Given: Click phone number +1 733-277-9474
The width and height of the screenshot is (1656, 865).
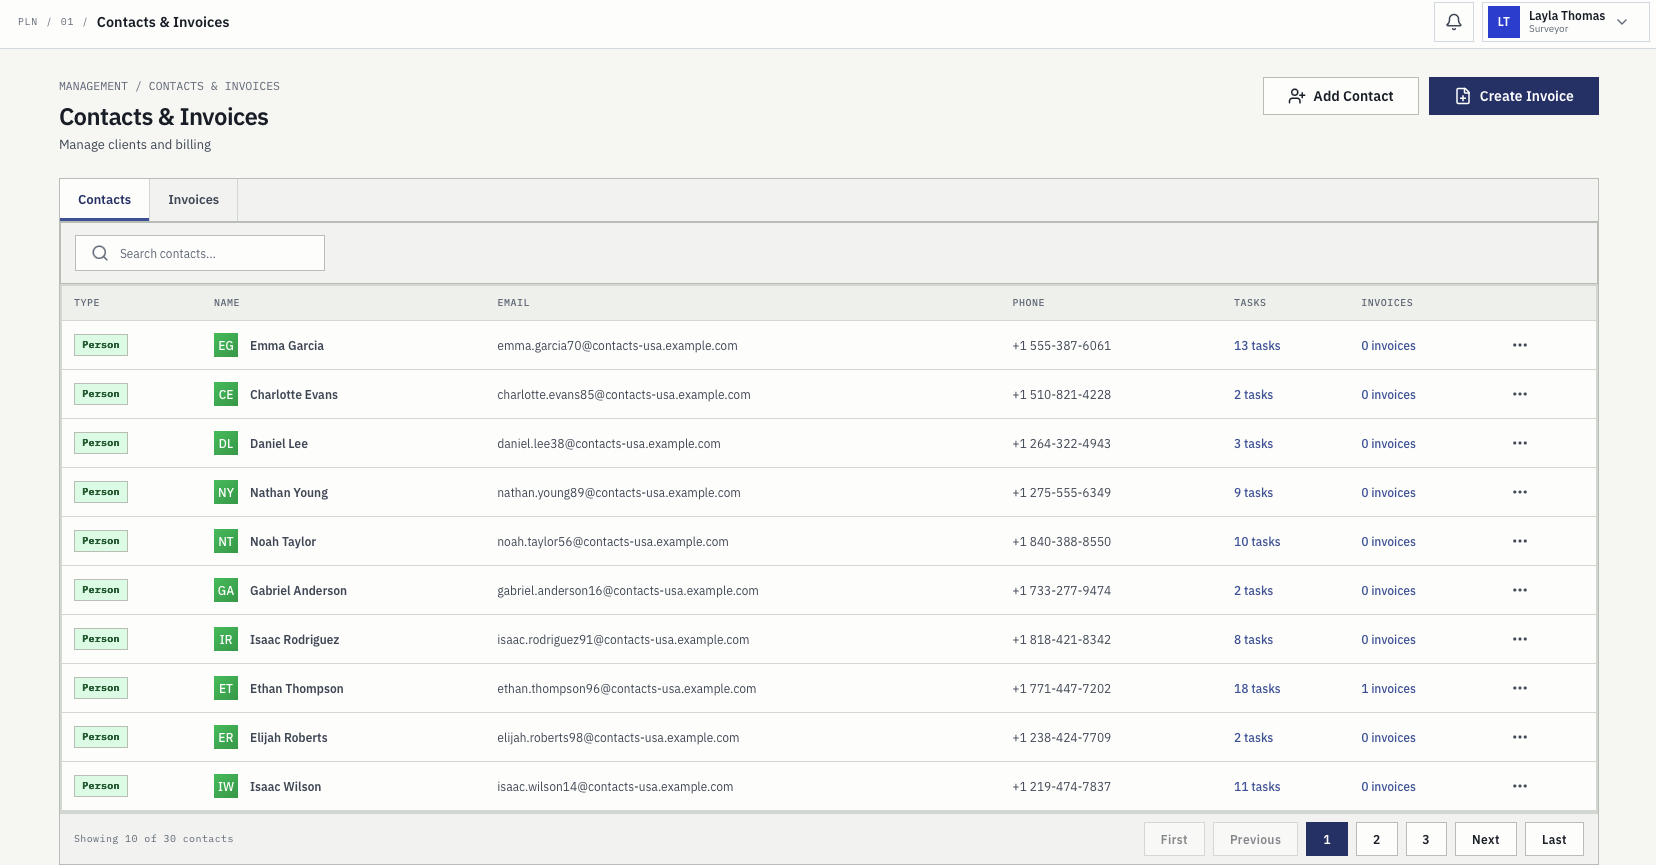Looking at the screenshot, I should point(1061,591).
